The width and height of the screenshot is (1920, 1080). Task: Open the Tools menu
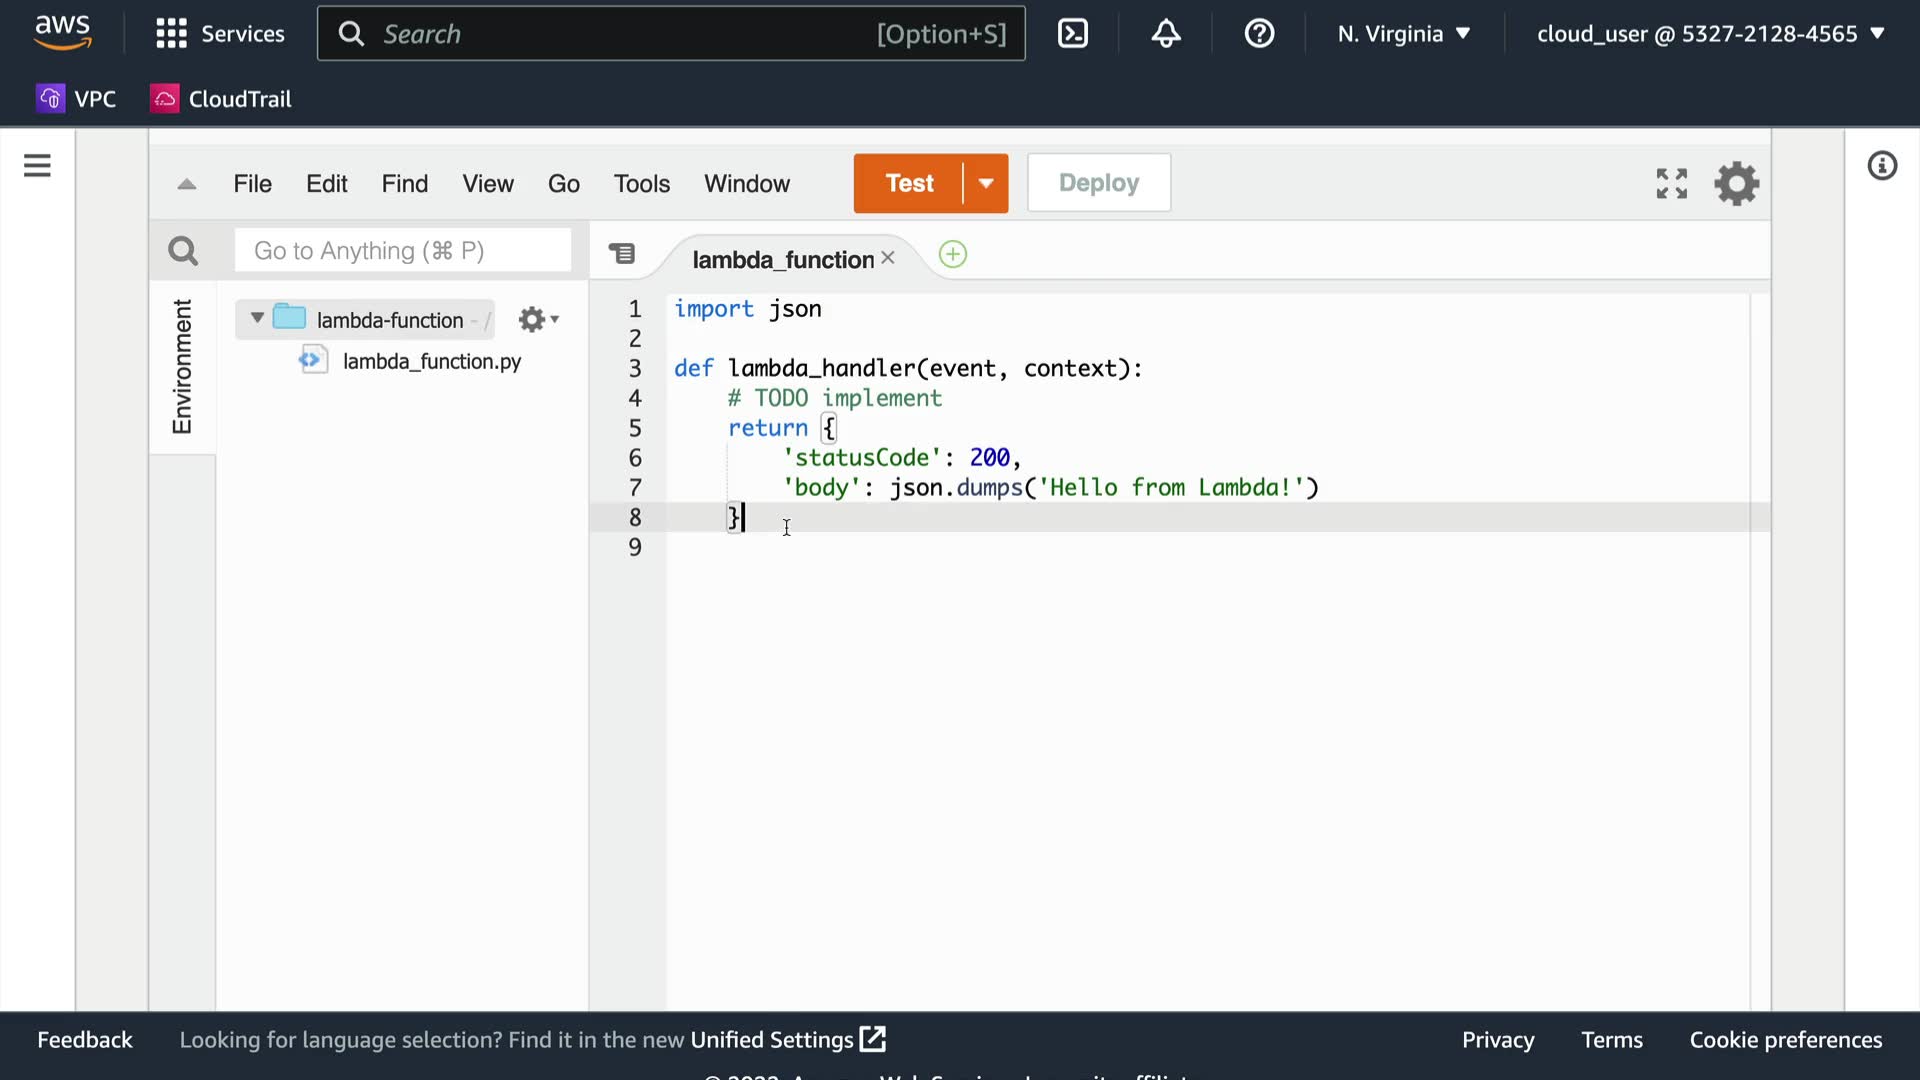[641, 184]
